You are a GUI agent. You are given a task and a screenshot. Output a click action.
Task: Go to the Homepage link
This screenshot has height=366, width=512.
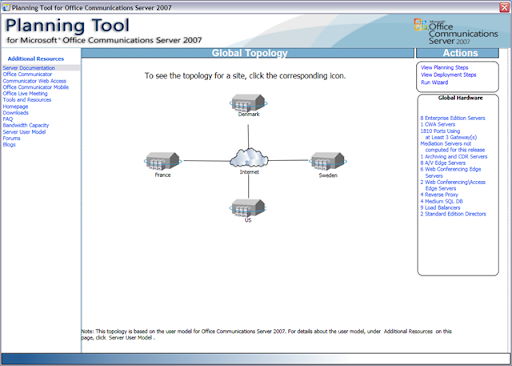coord(15,107)
